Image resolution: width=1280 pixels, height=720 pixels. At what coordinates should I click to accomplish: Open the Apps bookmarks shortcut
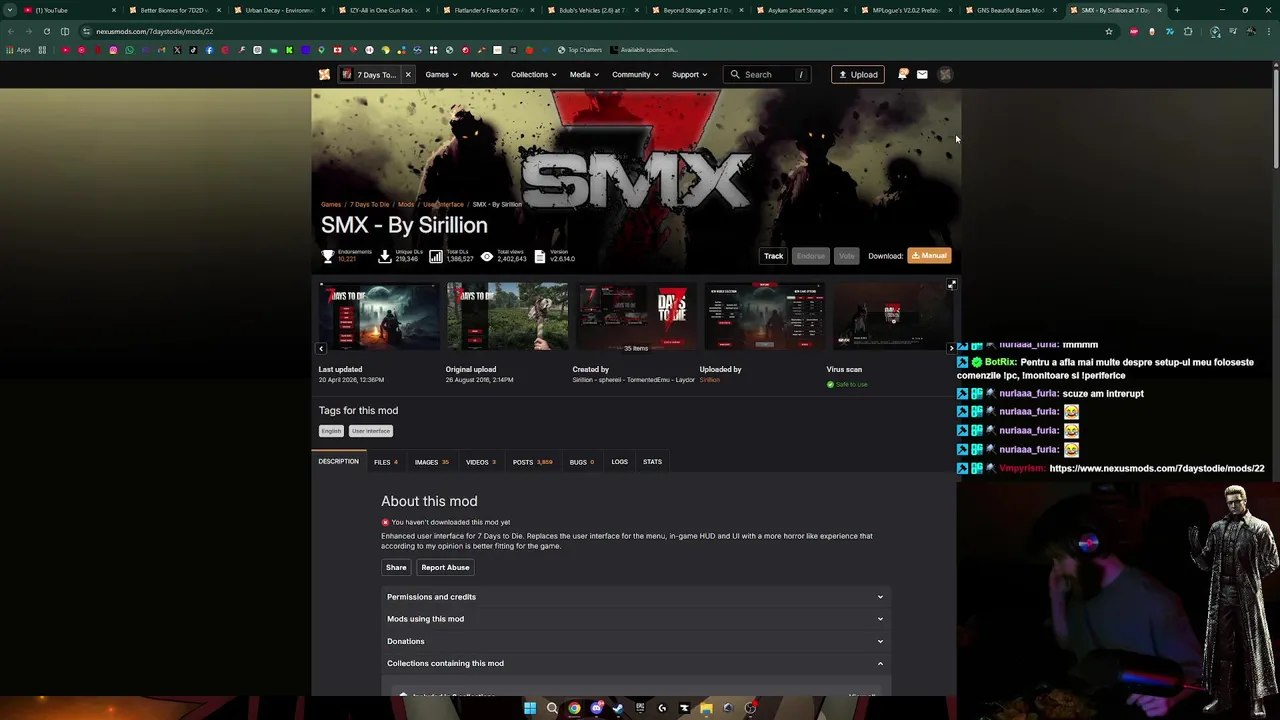coord(18,50)
